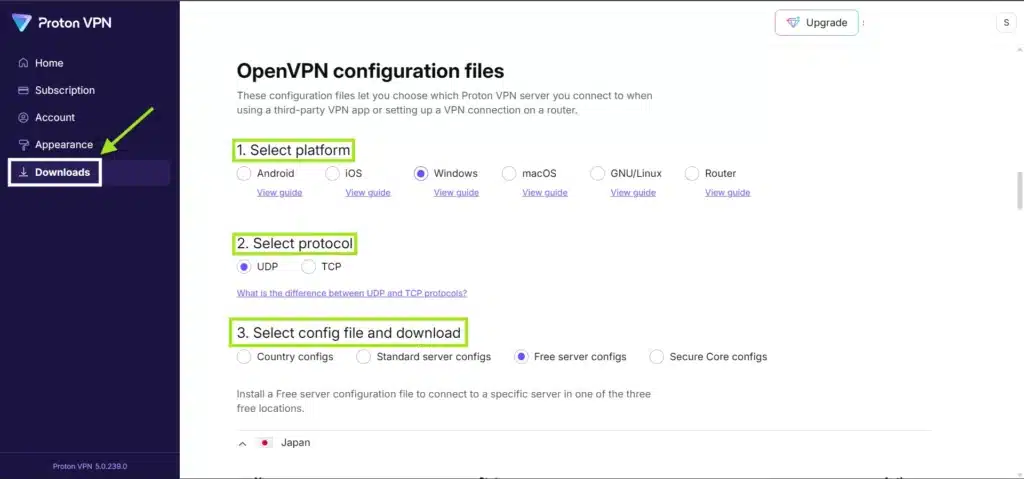Click Proton VPN 5.0.239.0 version text
Screen dimensions: 1024x479
(x=89, y=467)
